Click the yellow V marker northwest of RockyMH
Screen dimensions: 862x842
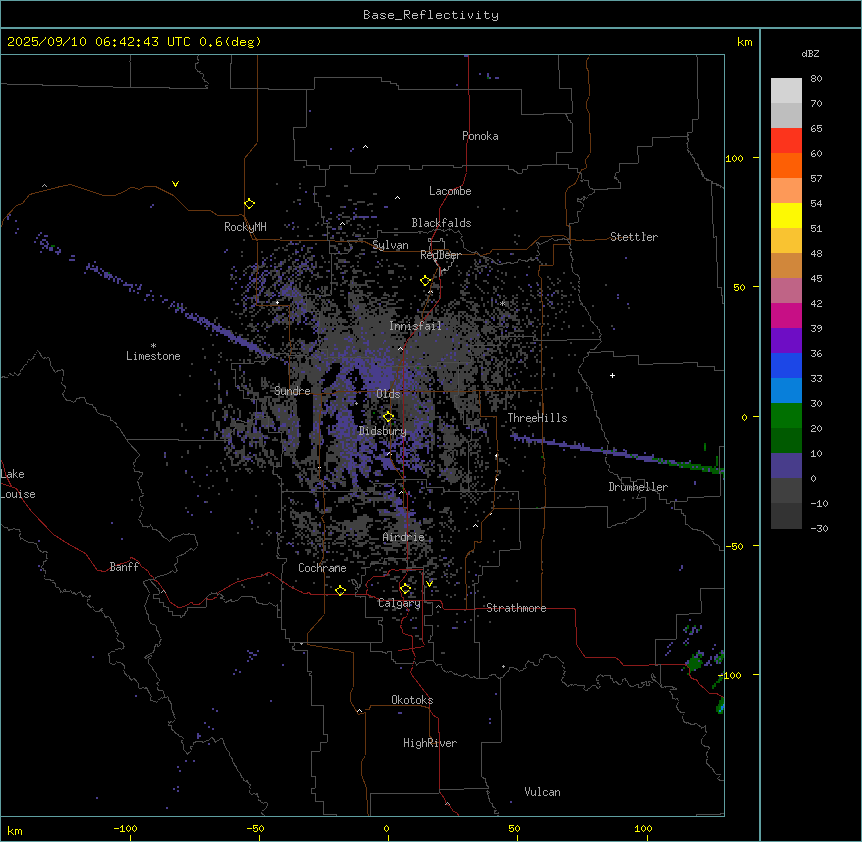coord(175,184)
